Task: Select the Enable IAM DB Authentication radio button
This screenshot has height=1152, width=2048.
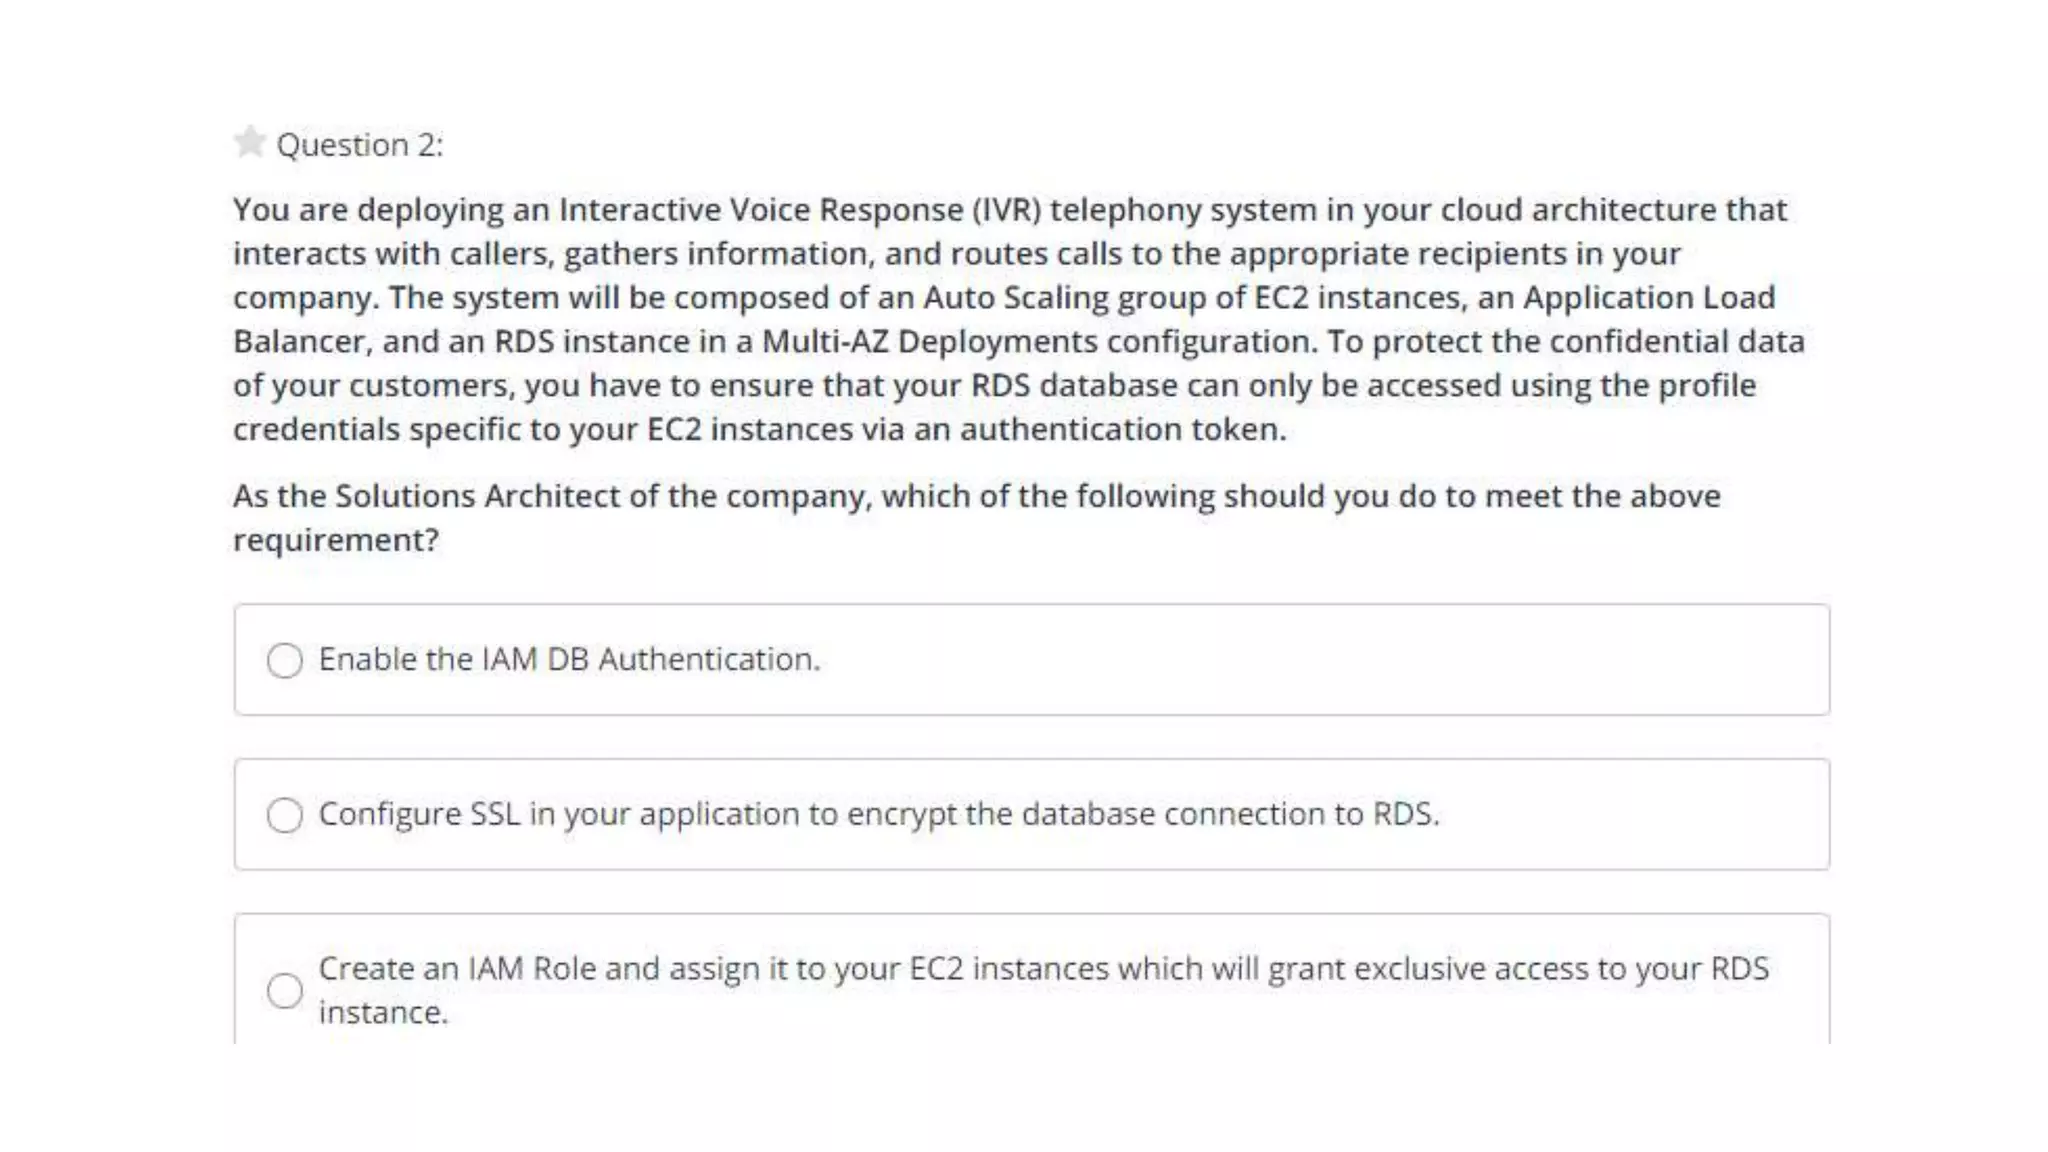Action: pos(285,660)
